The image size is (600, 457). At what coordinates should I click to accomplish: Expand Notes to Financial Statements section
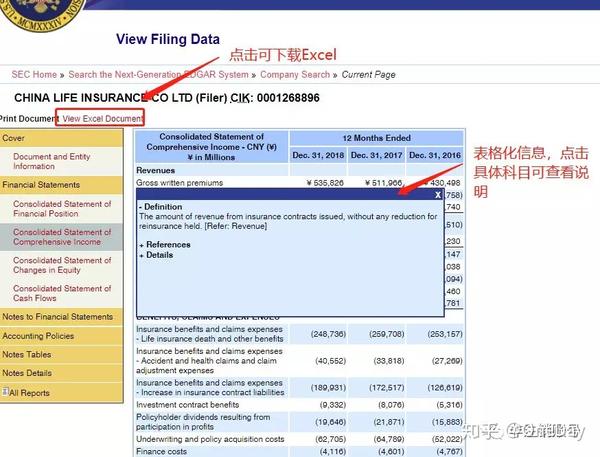click(x=61, y=317)
